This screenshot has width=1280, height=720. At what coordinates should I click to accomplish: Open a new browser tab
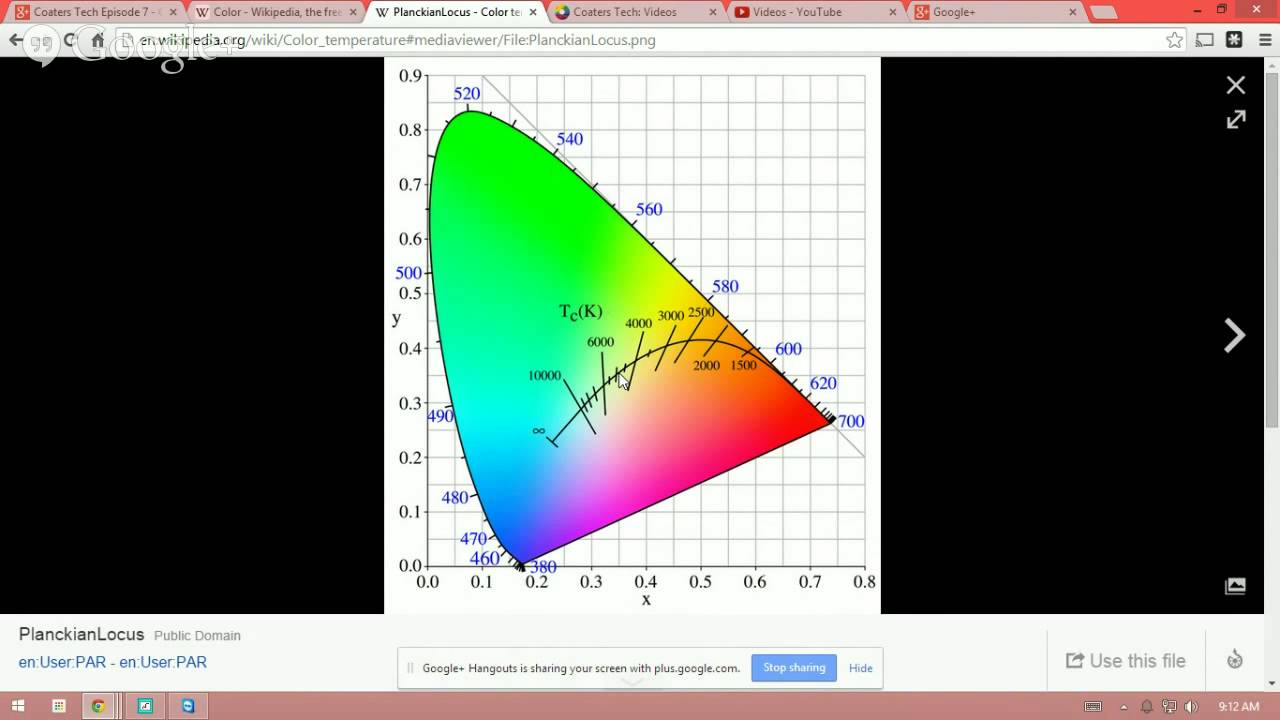tap(1102, 13)
